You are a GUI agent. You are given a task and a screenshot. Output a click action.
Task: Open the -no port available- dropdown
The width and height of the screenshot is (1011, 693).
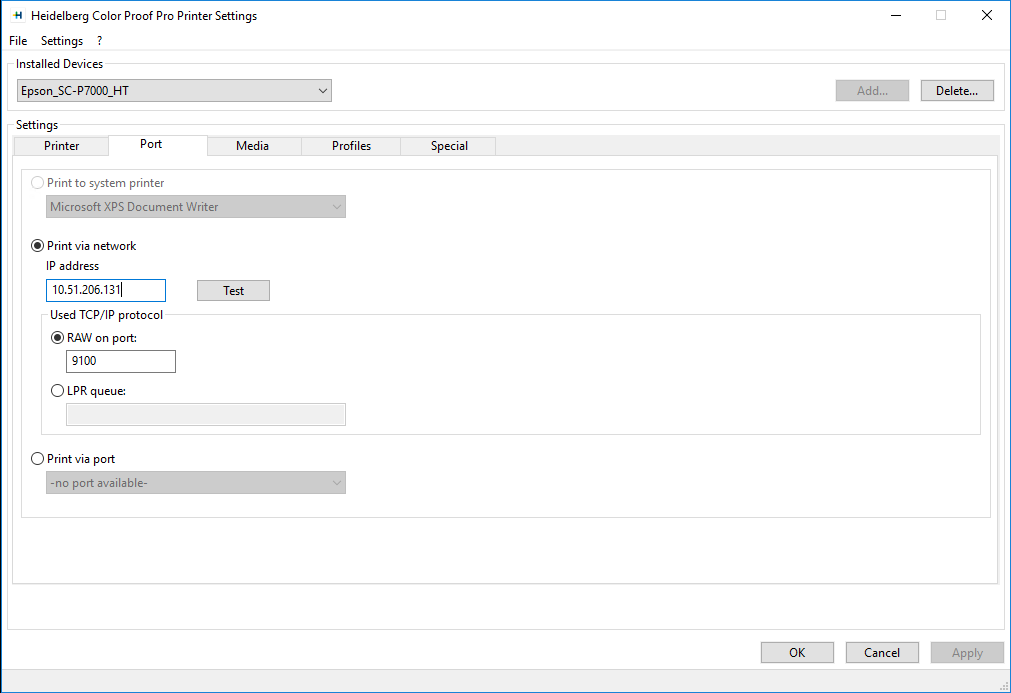pyautogui.click(x=196, y=483)
